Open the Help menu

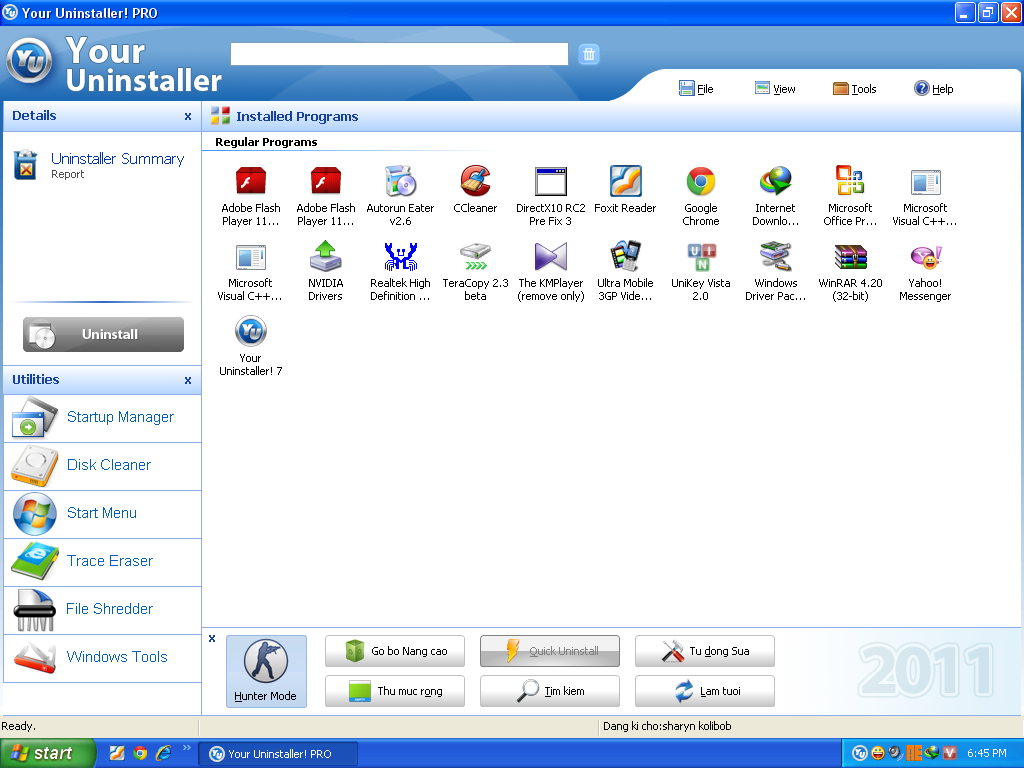(x=934, y=89)
